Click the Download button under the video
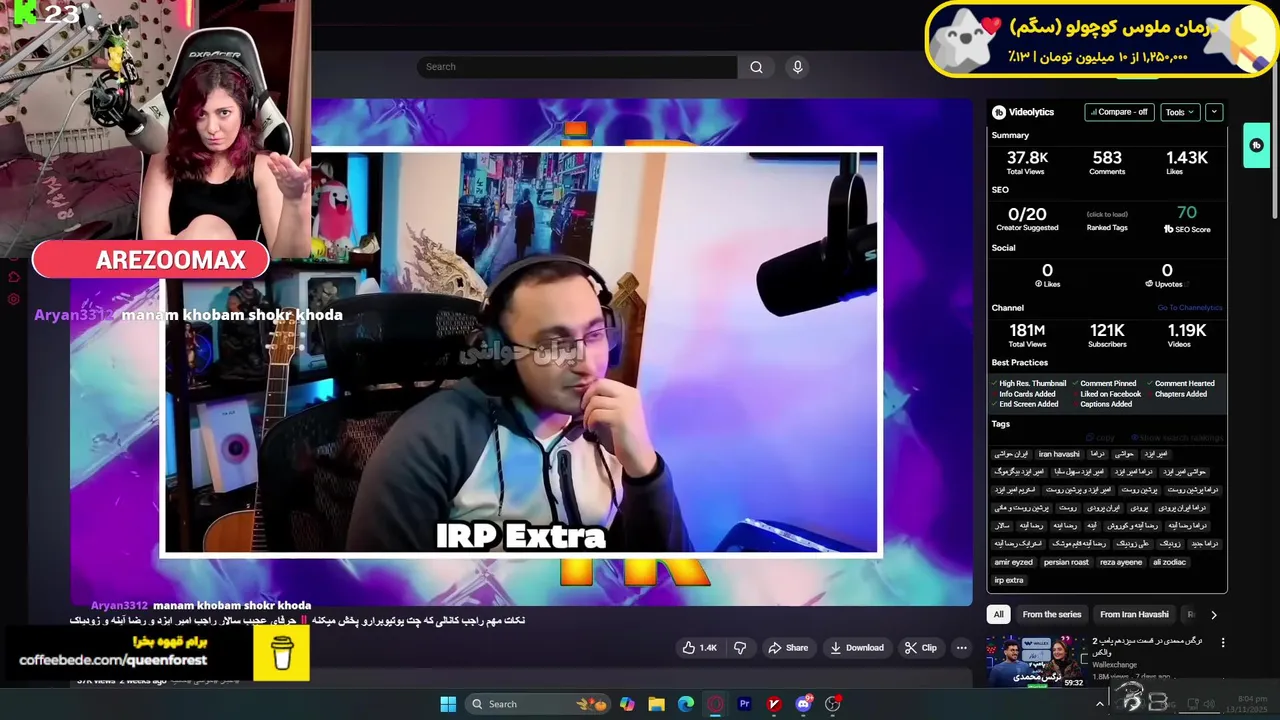1280x720 pixels. pyautogui.click(x=857, y=648)
